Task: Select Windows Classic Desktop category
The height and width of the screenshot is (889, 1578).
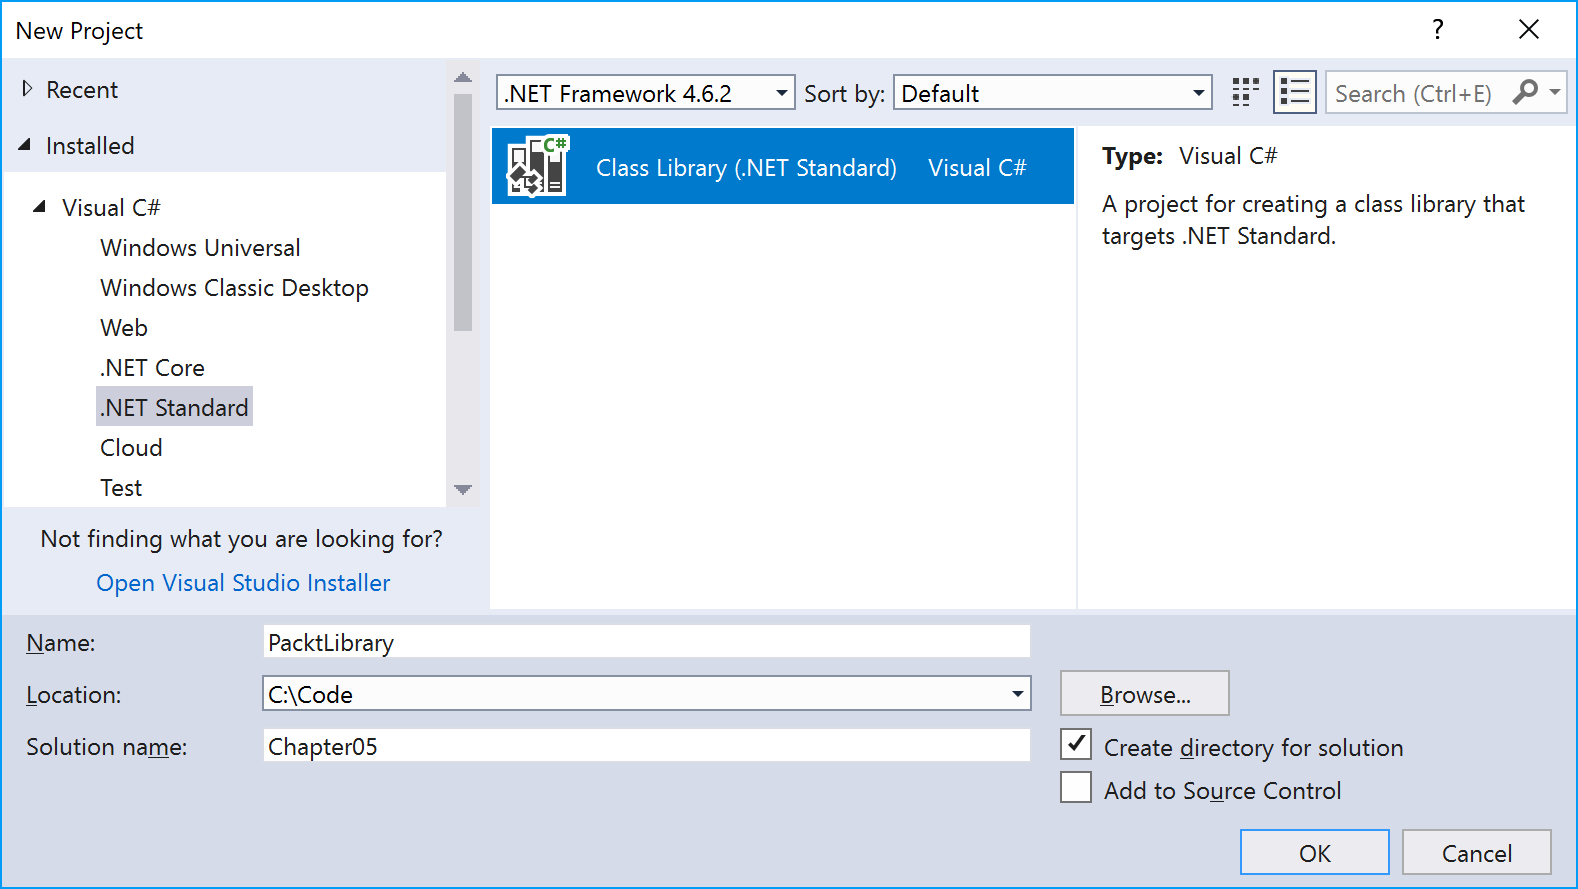Action: coord(234,288)
